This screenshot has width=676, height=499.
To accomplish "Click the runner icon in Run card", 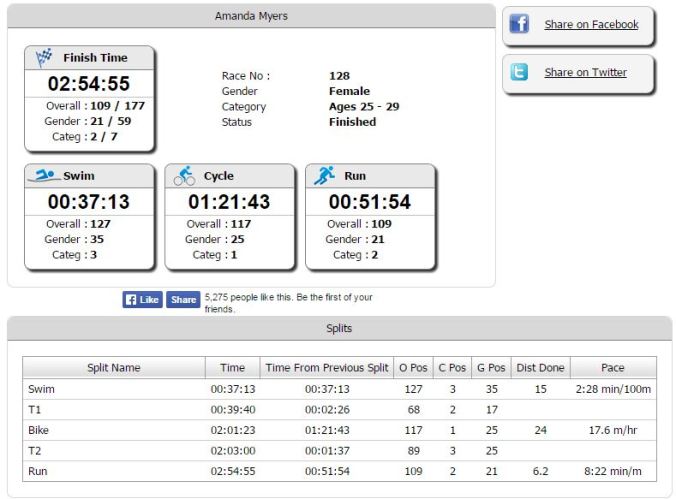I will point(325,176).
